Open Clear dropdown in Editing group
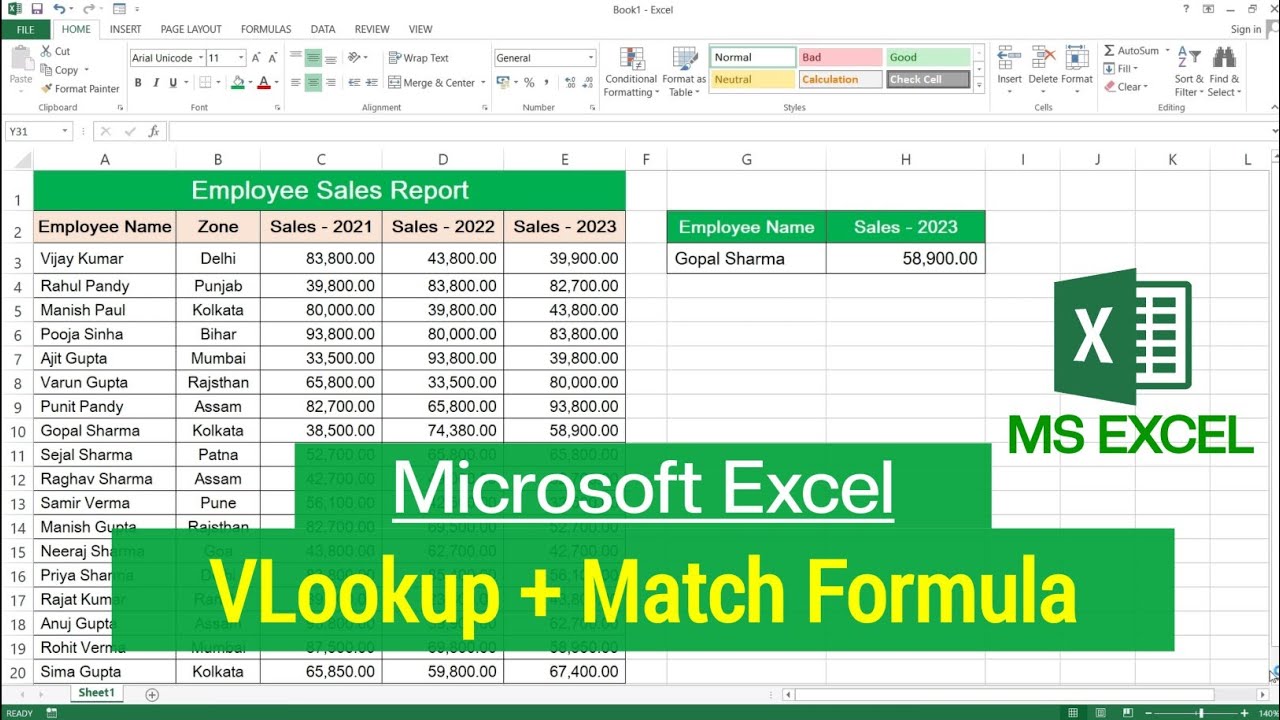Image resolution: width=1280 pixels, height=720 pixels. coord(1126,87)
